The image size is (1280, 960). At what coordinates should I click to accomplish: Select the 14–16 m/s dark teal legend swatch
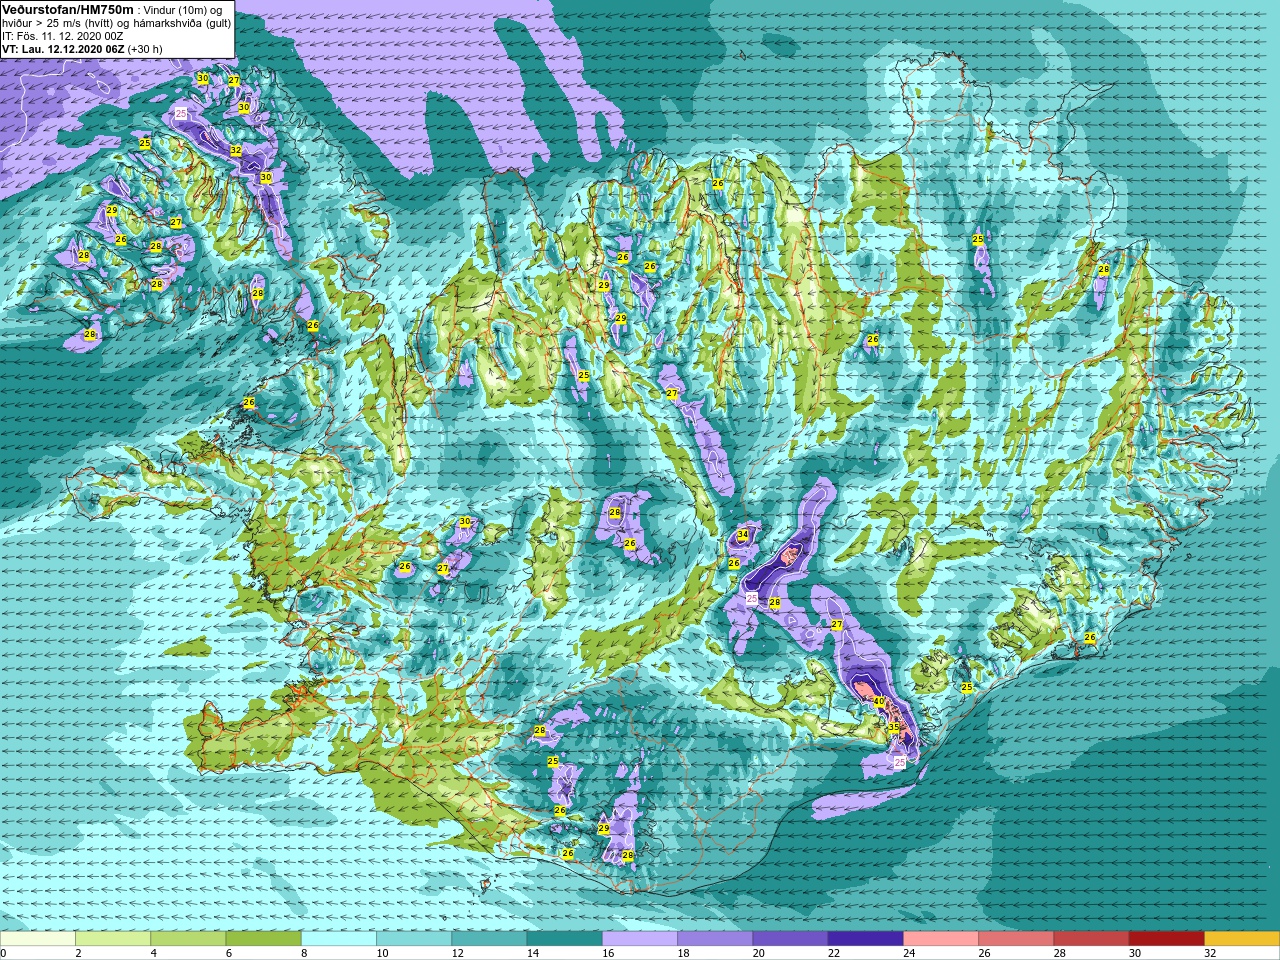pos(564,939)
